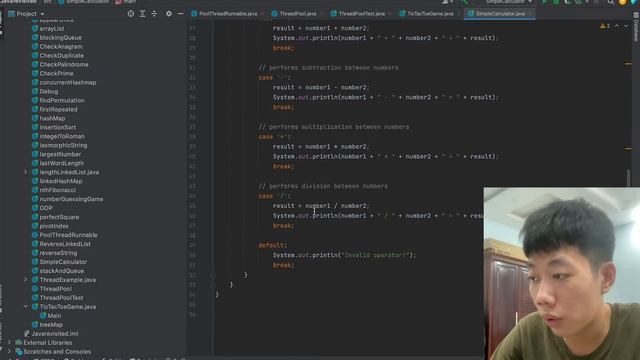This screenshot has width=640, height=360.
Task: Jump to next highlighted problem arrow
Action: (626, 26)
